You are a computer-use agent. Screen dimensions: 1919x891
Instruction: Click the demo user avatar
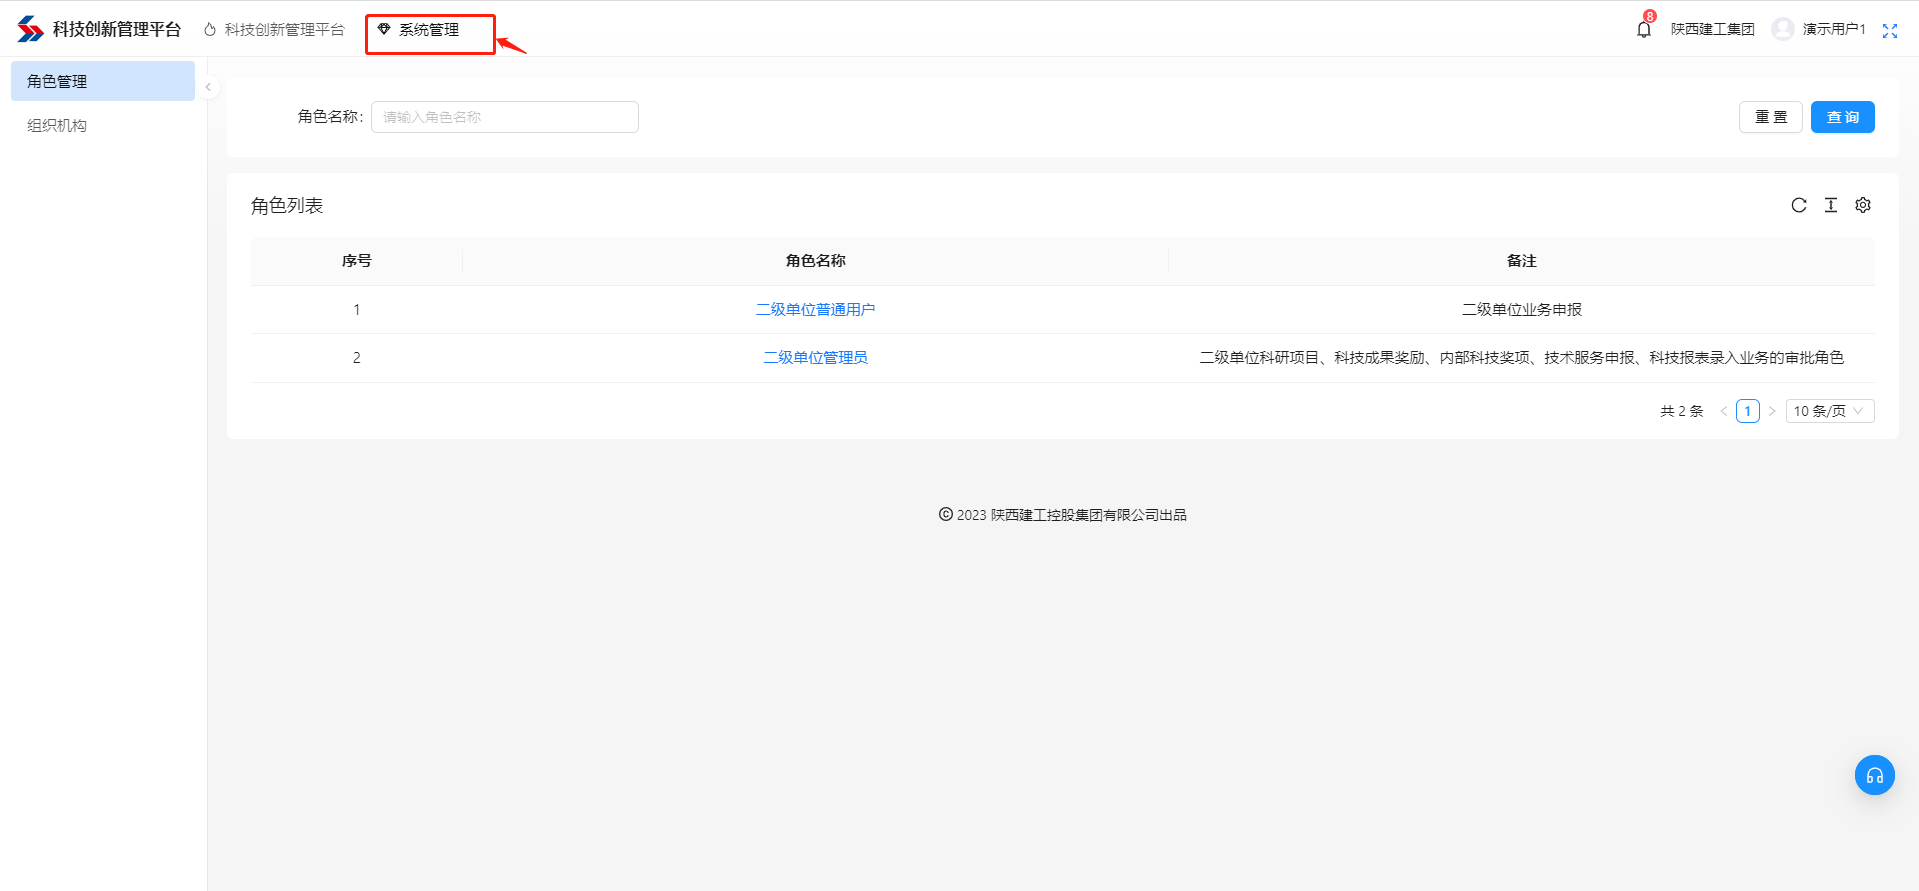point(1782,29)
